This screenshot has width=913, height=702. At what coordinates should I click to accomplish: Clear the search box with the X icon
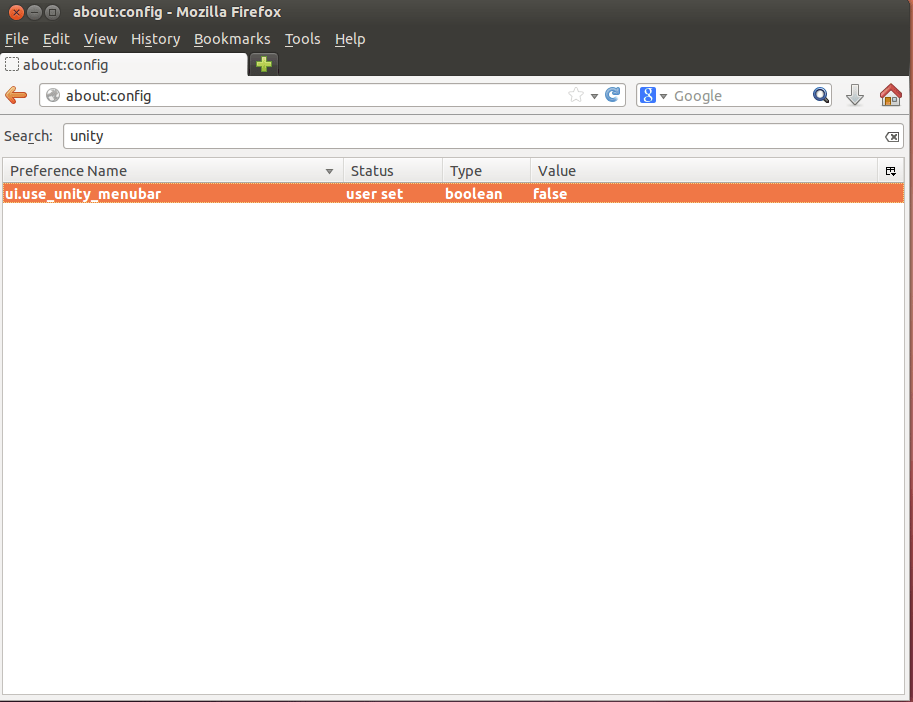[x=891, y=136]
